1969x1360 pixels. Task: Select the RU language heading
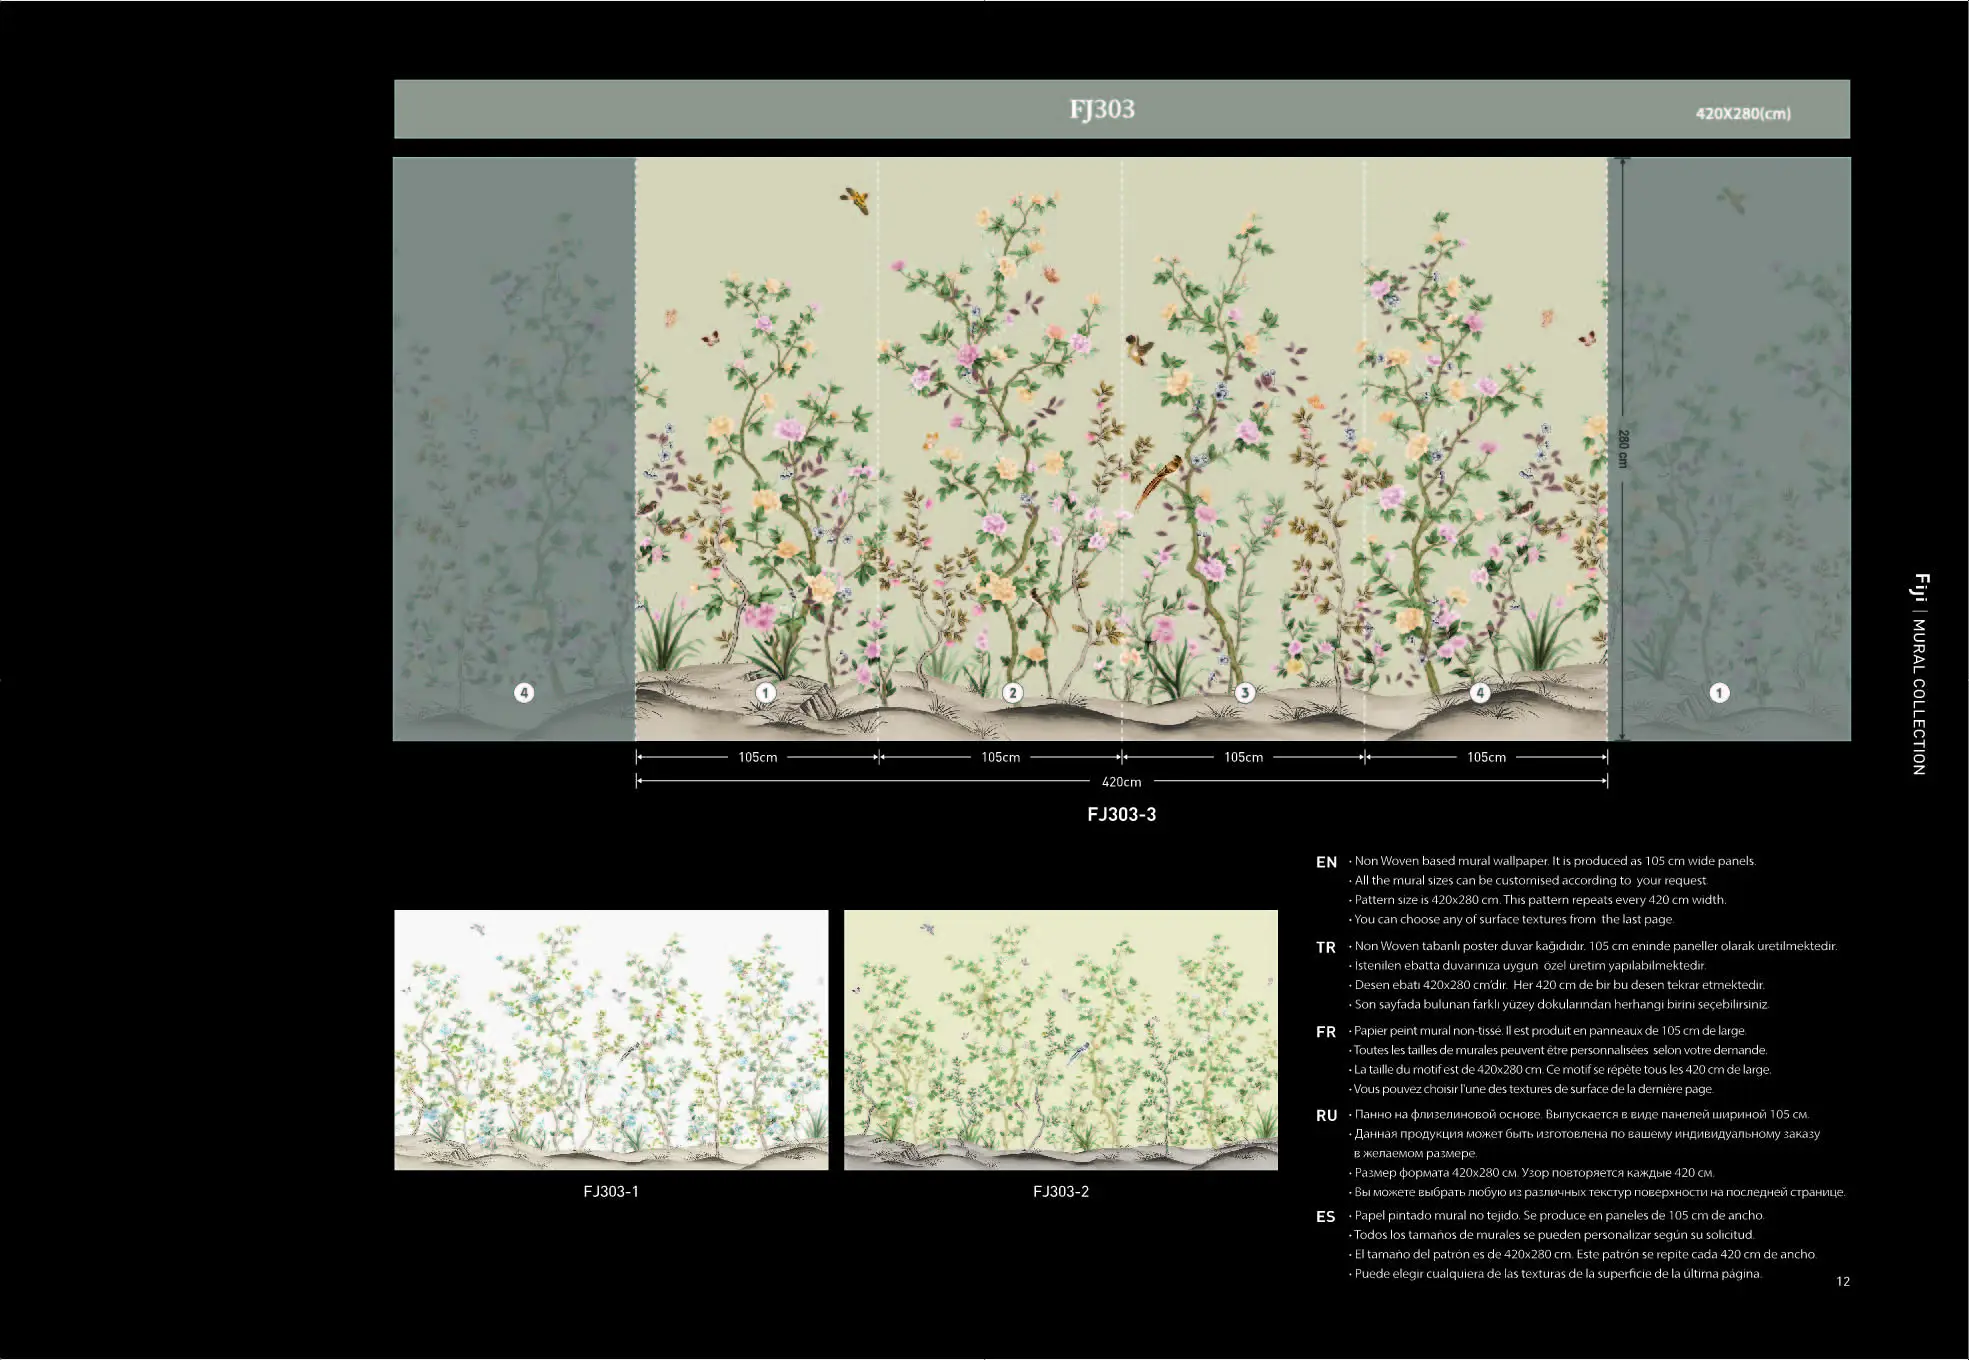(1326, 1116)
